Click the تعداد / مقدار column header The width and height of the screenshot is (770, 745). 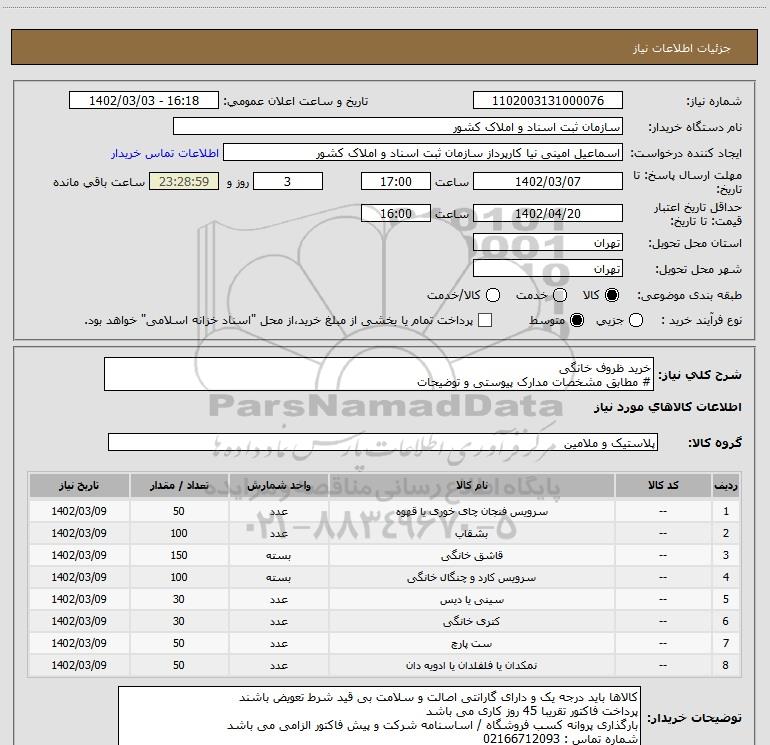click(x=179, y=485)
